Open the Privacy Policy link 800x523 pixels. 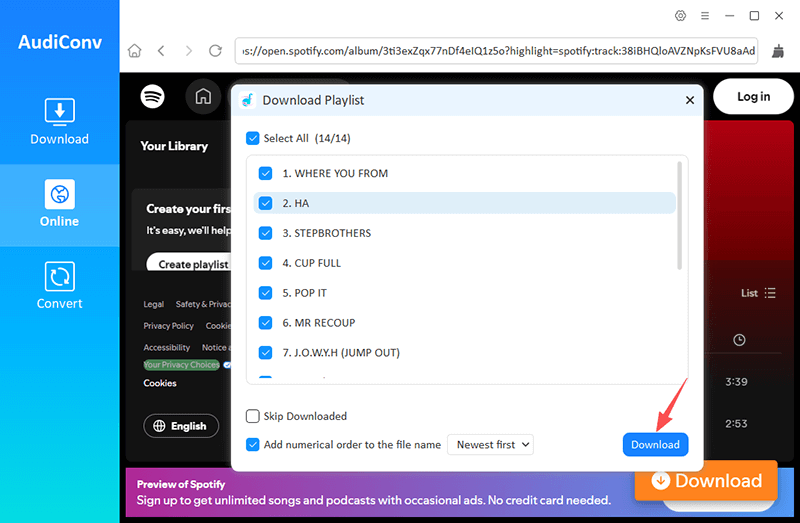tap(168, 326)
